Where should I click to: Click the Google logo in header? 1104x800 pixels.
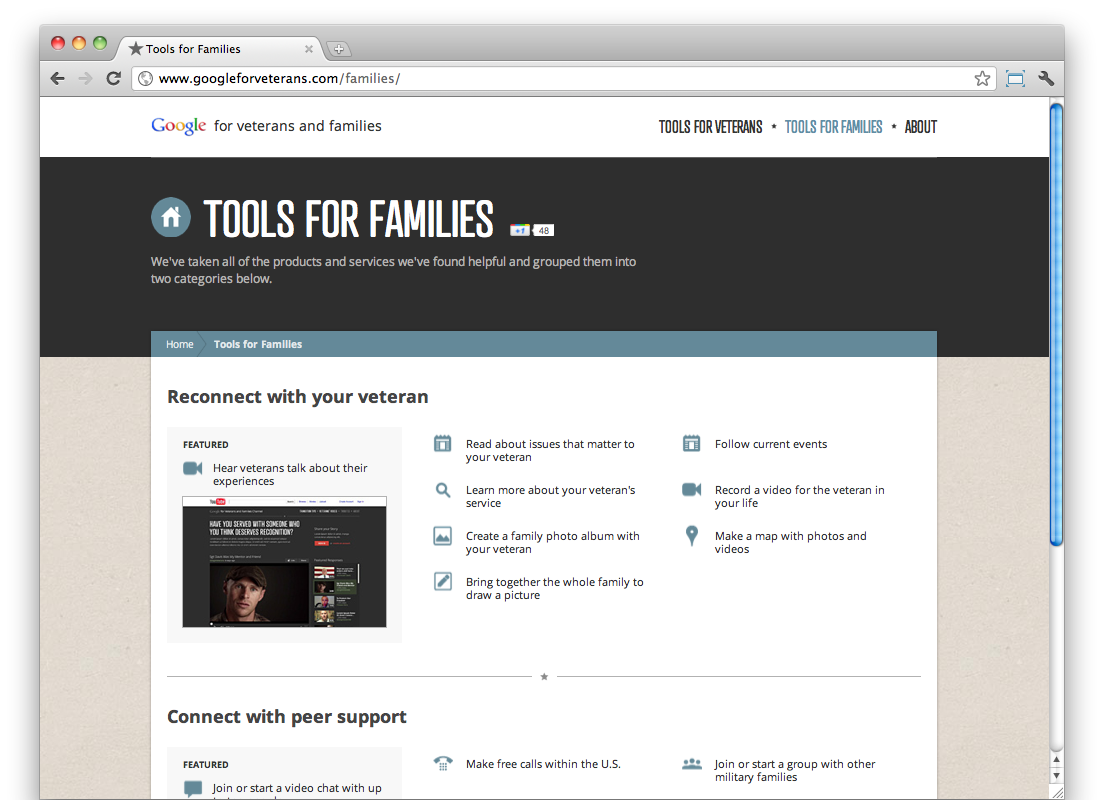[x=179, y=126]
